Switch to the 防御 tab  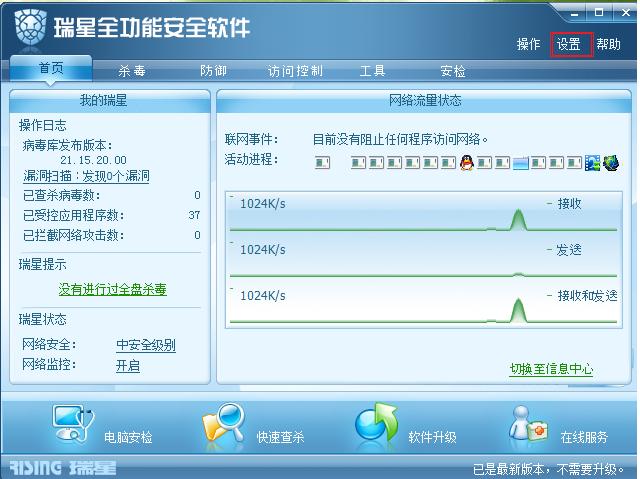click(213, 71)
